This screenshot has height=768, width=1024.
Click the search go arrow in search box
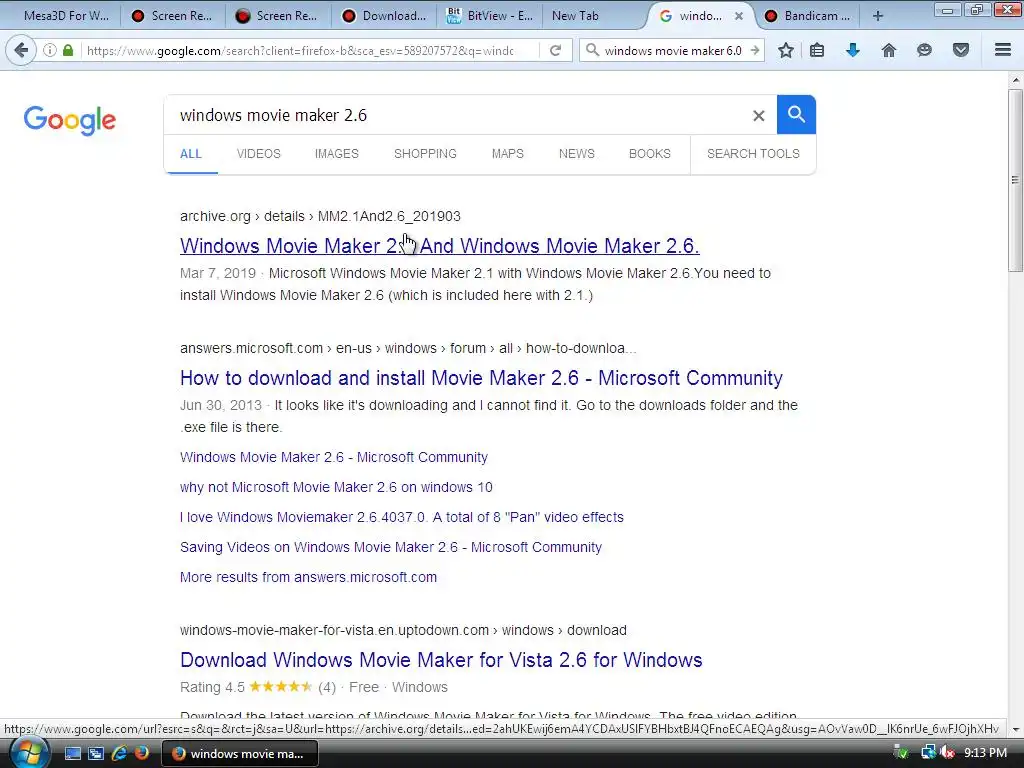[x=755, y=50]
